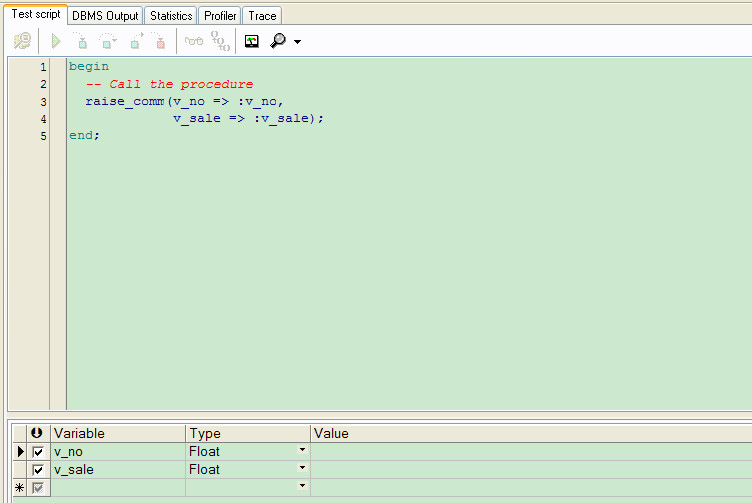Screen dimensions: 752x503
Task: Click the empty Variable name cell in new row
Action: [118, 488]
